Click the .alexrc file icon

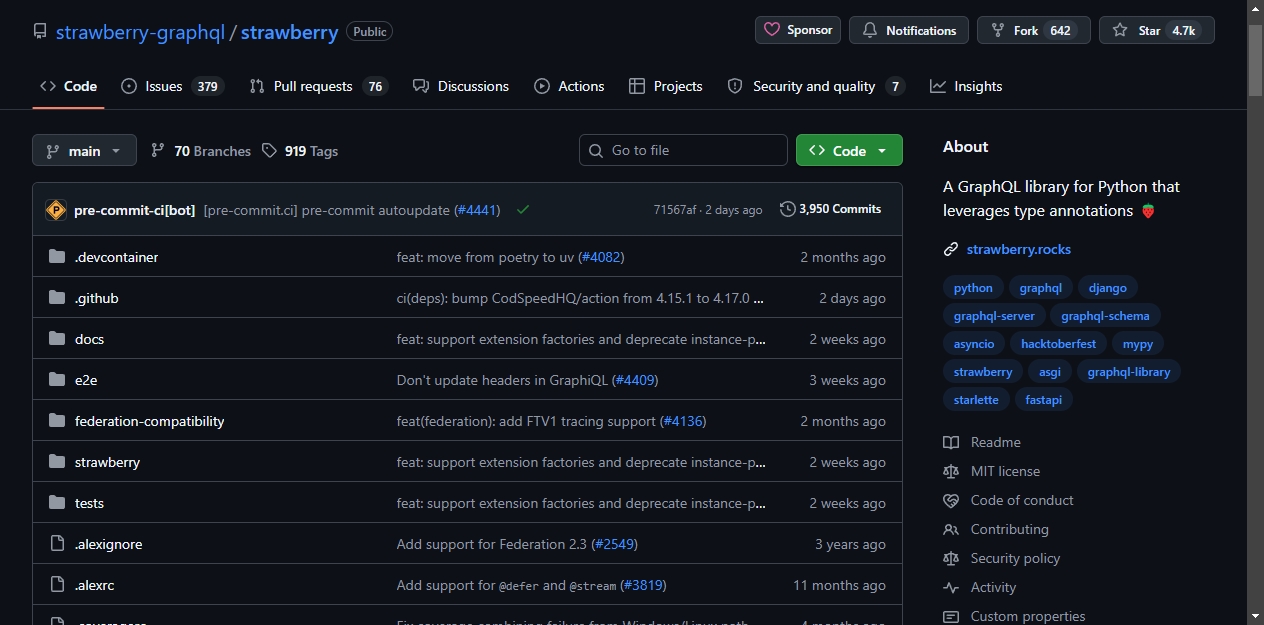57,585
